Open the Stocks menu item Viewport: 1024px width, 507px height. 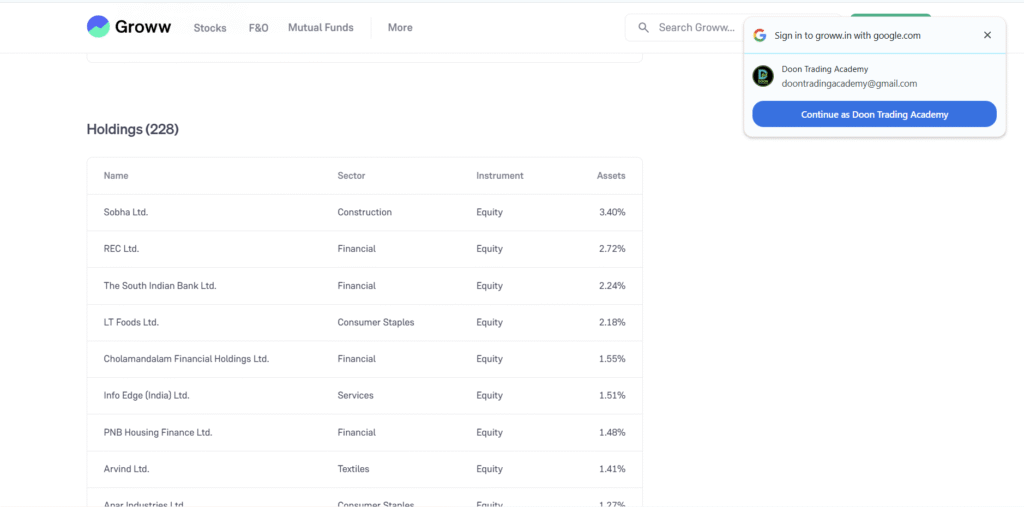coord(210,28)
